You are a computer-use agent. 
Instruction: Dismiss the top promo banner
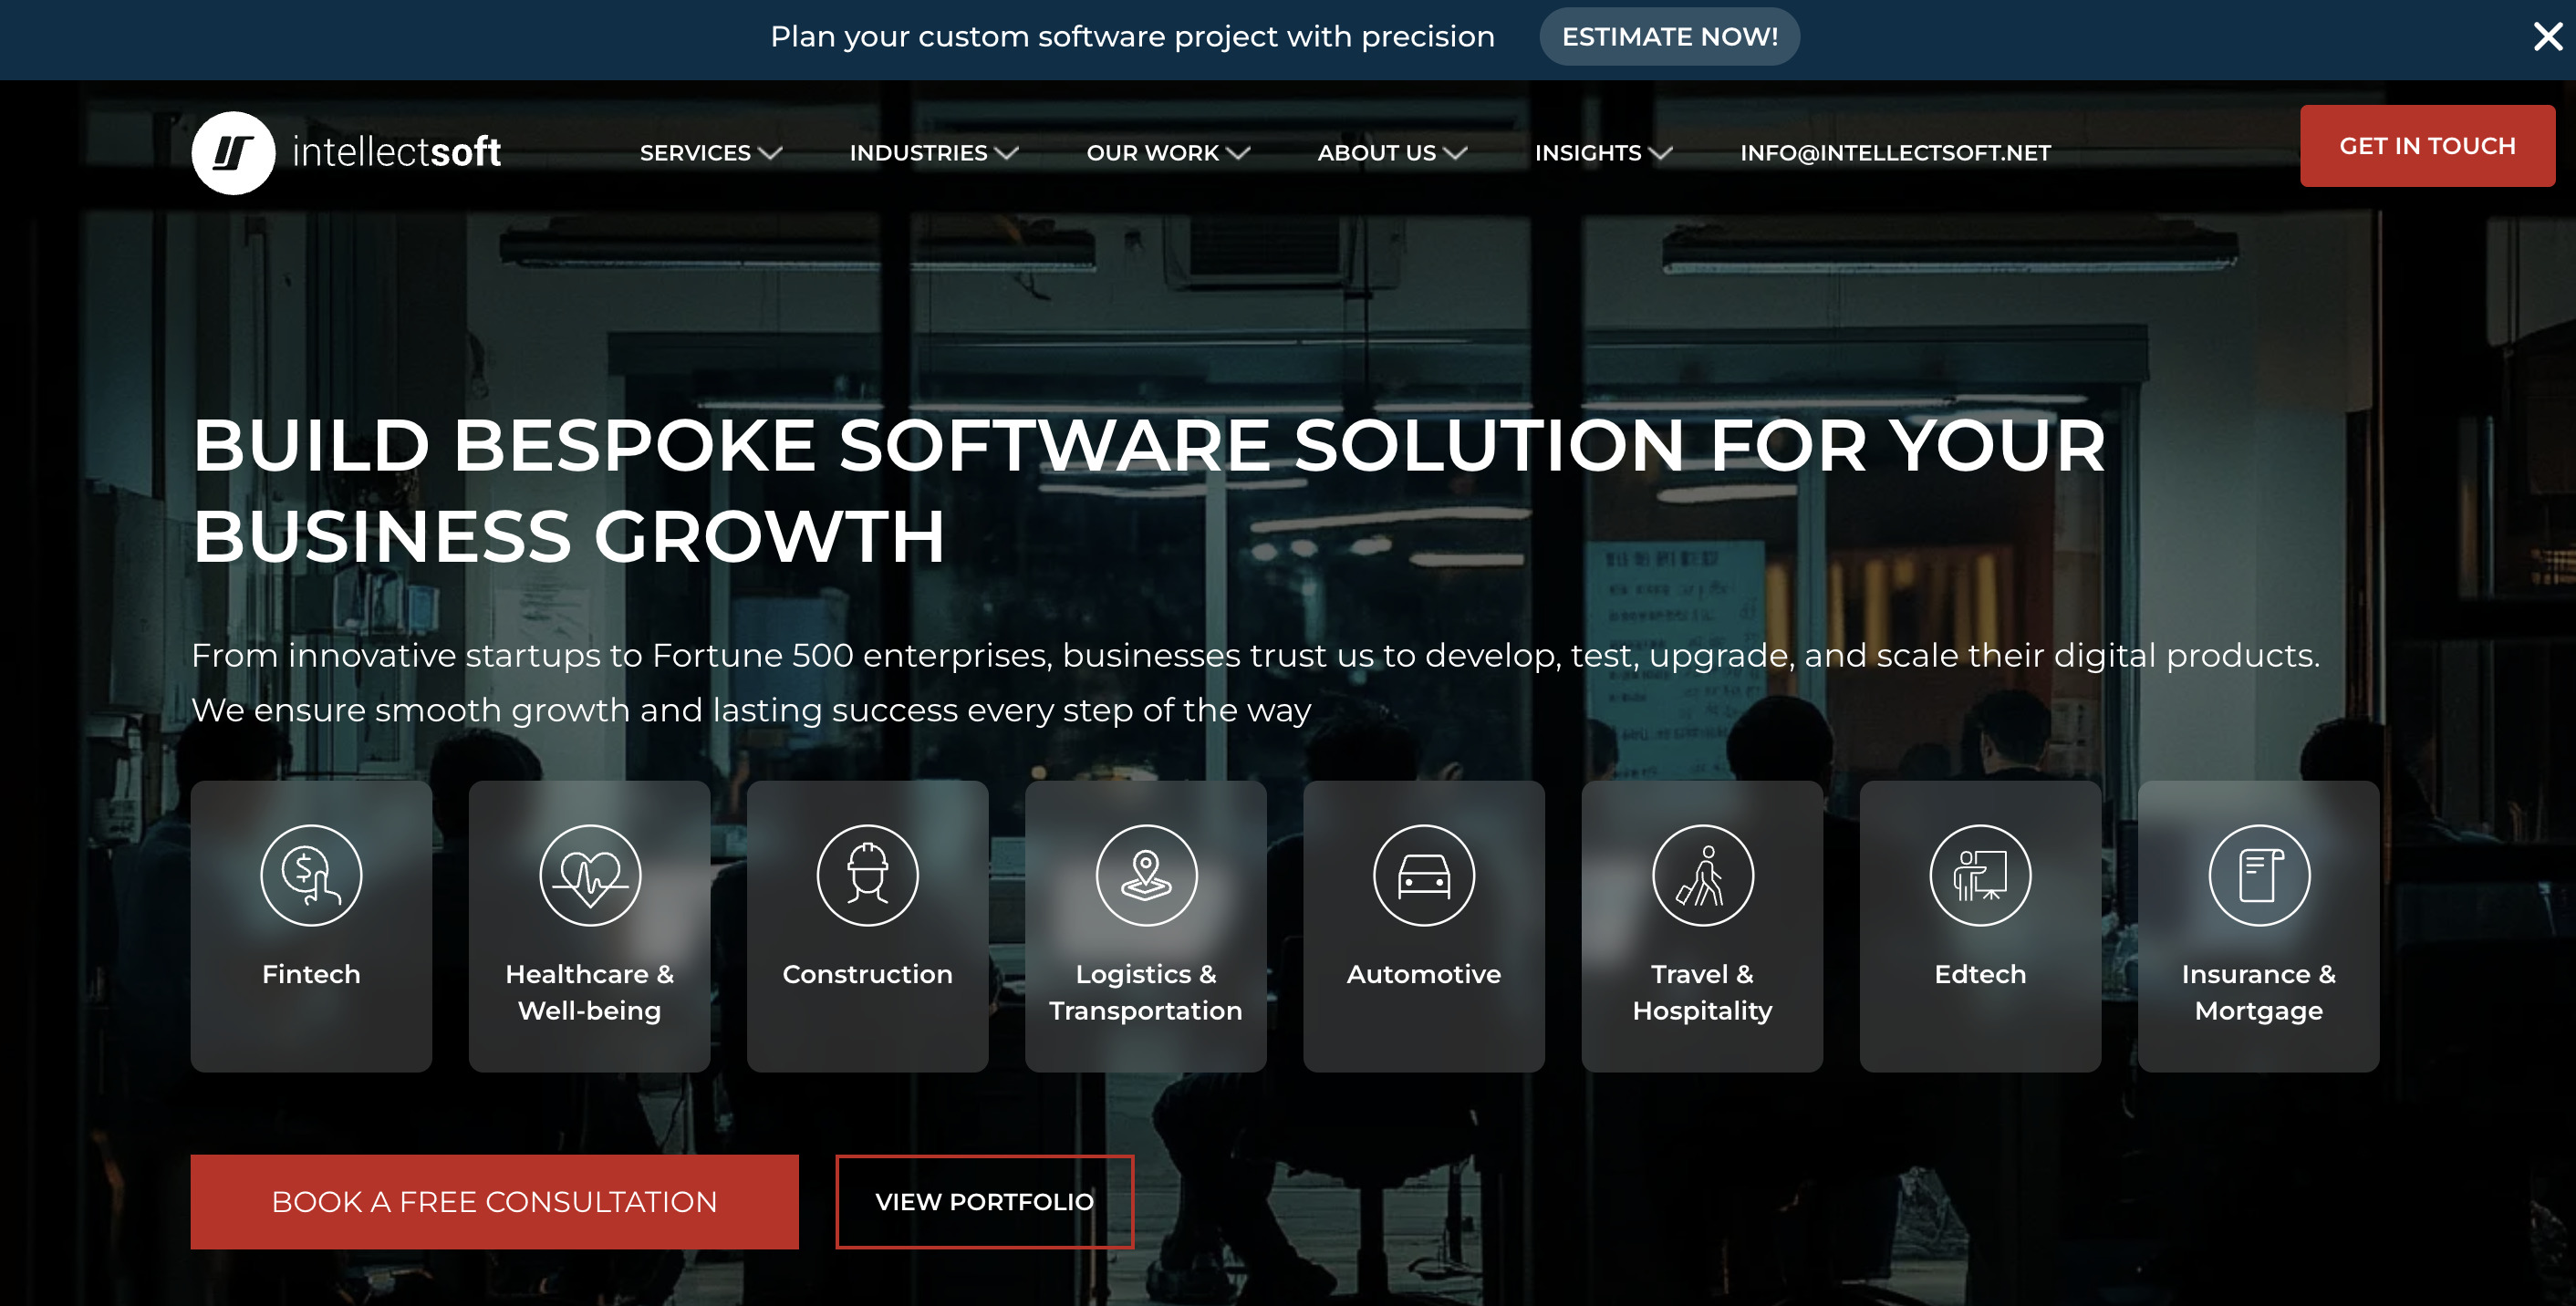[x=2547, y=37]
